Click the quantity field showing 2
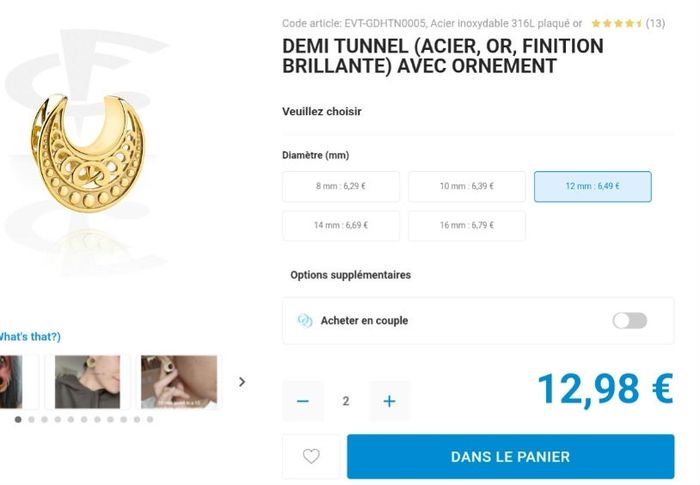Screen dimensions: 700x485 pyautogui.click(x=346, y=401)
